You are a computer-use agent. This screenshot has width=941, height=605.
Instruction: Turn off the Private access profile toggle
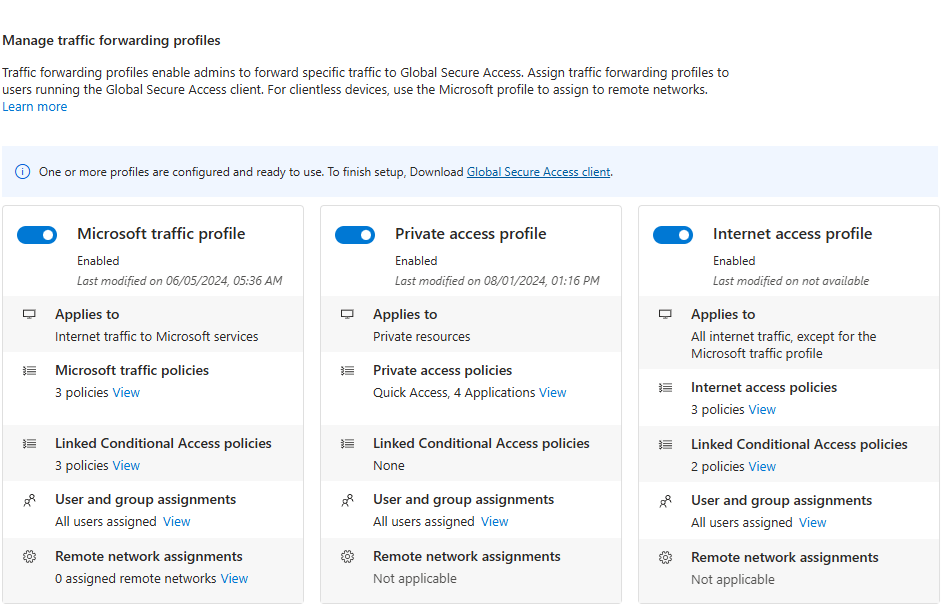click(x=355, y=235)
